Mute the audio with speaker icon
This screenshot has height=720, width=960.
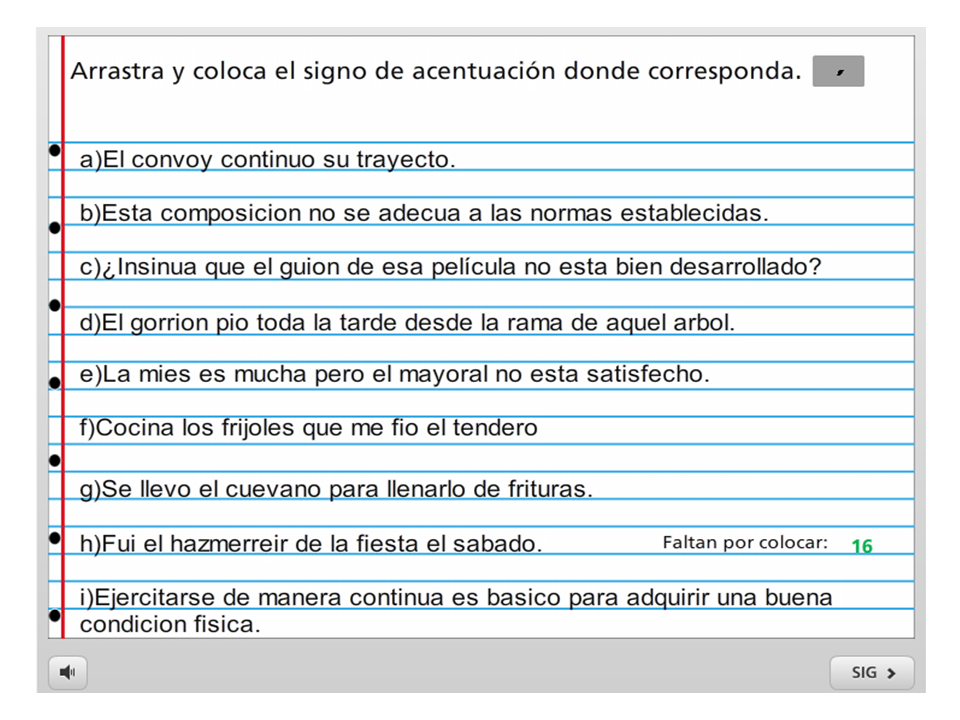(x=67, y=673)
